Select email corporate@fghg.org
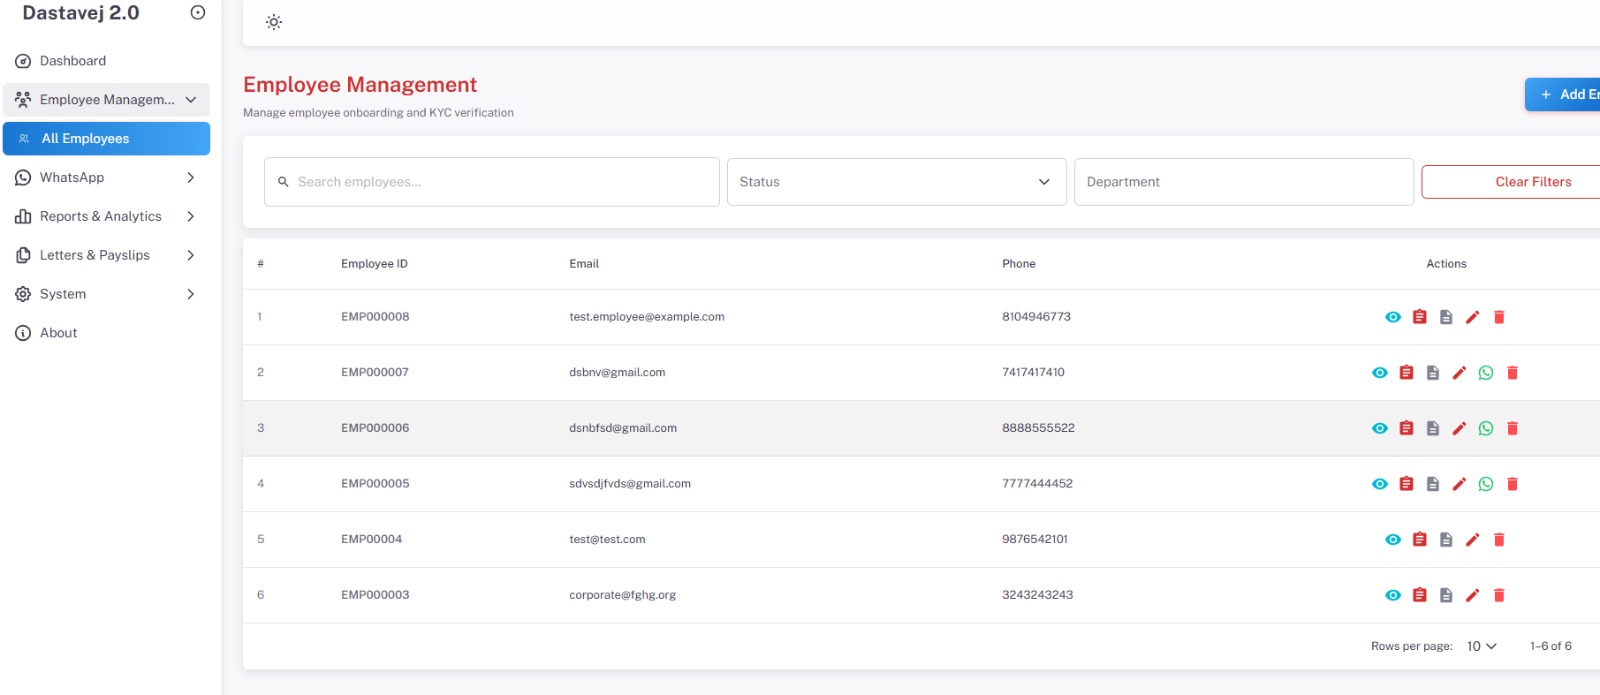This screenshot has width=1600, height=695. [622, 595]
